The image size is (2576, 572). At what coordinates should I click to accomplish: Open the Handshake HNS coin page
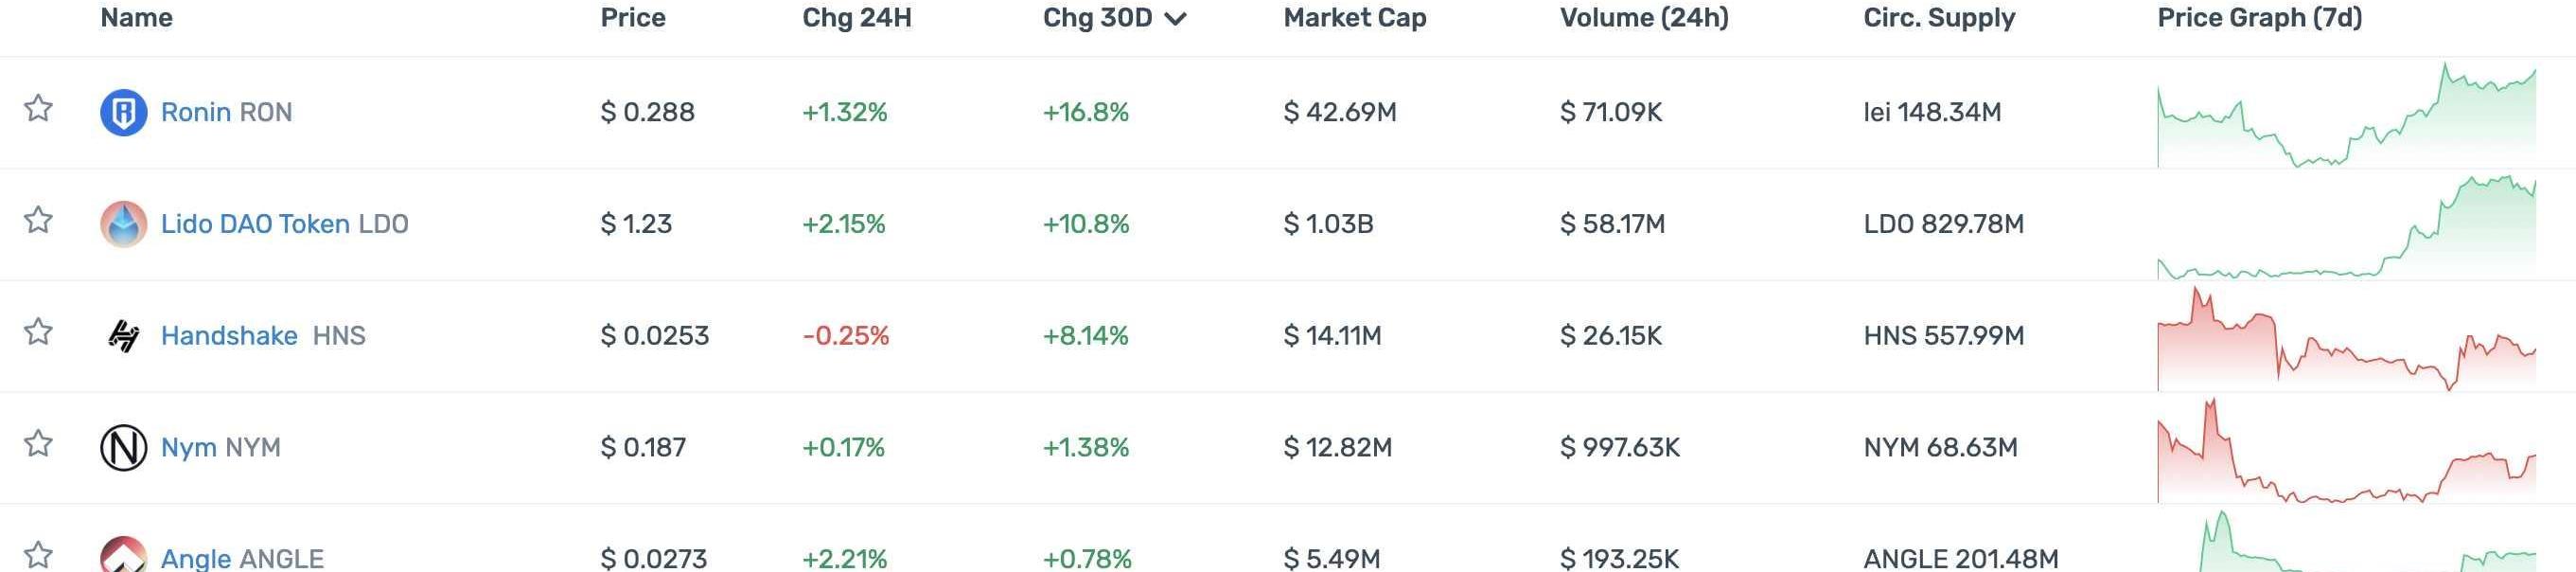pos(262,336)
